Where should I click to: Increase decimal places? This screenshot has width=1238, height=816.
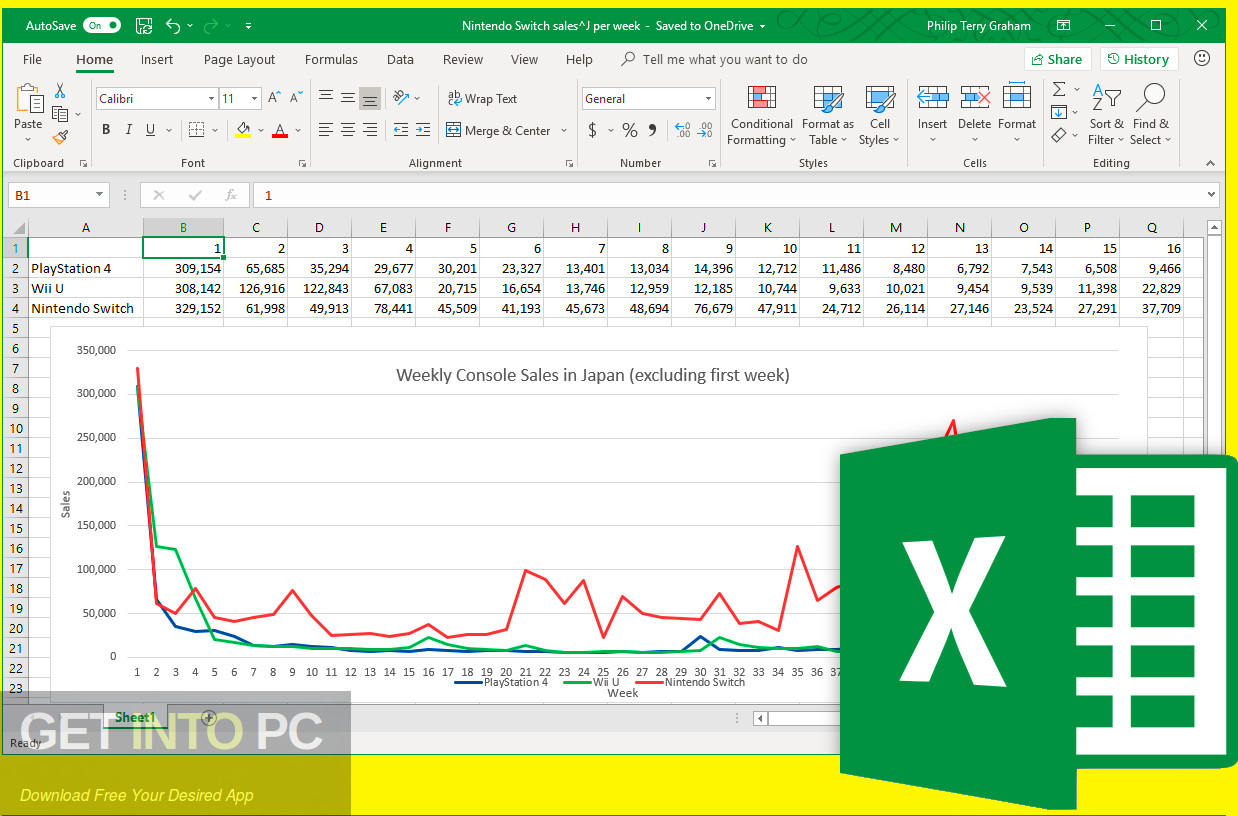pyautogui.click(x=683, y=130)
